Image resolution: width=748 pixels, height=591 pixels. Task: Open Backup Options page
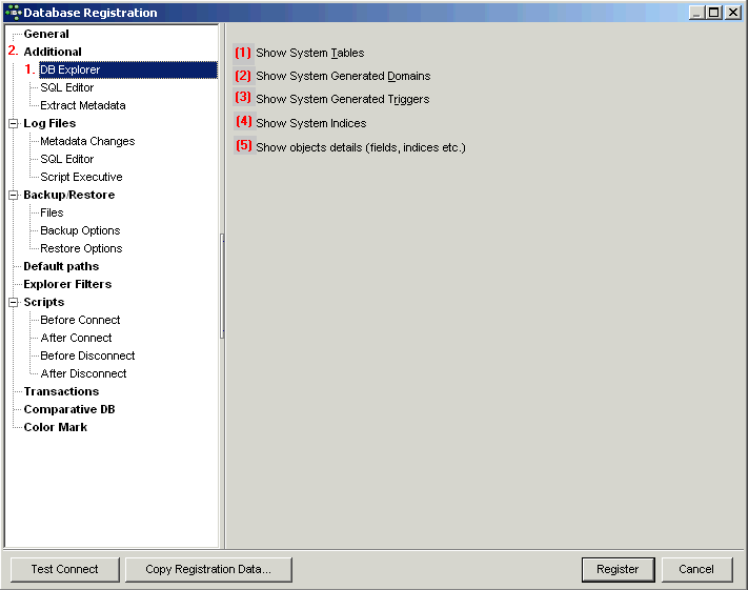click(x=80, y=231)
